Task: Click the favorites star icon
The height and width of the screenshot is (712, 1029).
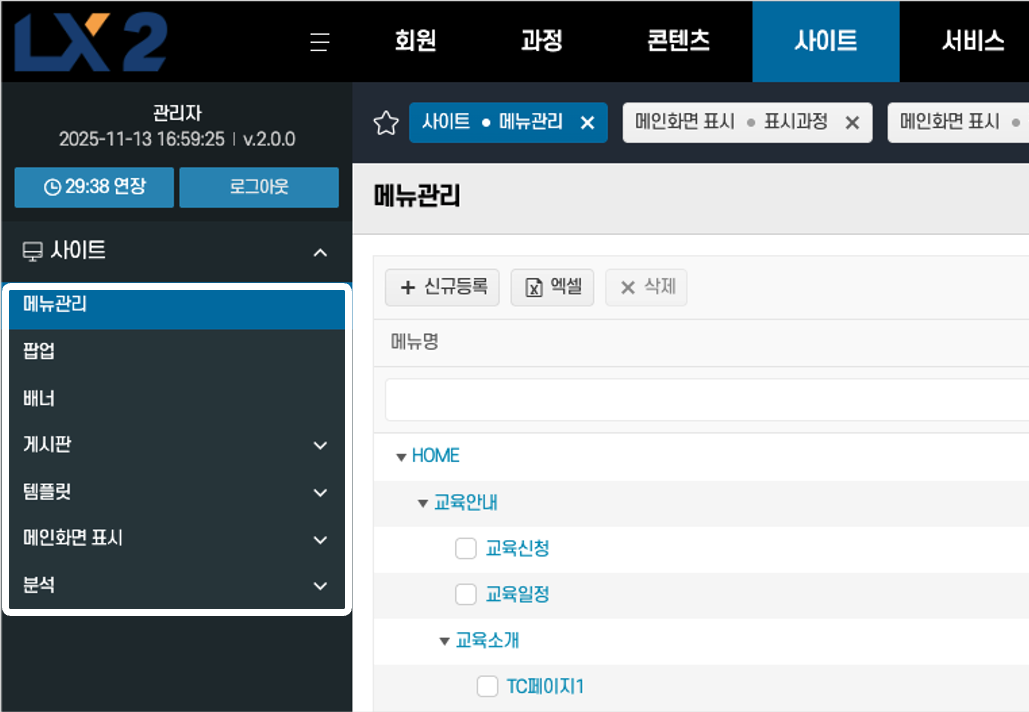Action: click(x=385, y=123)
